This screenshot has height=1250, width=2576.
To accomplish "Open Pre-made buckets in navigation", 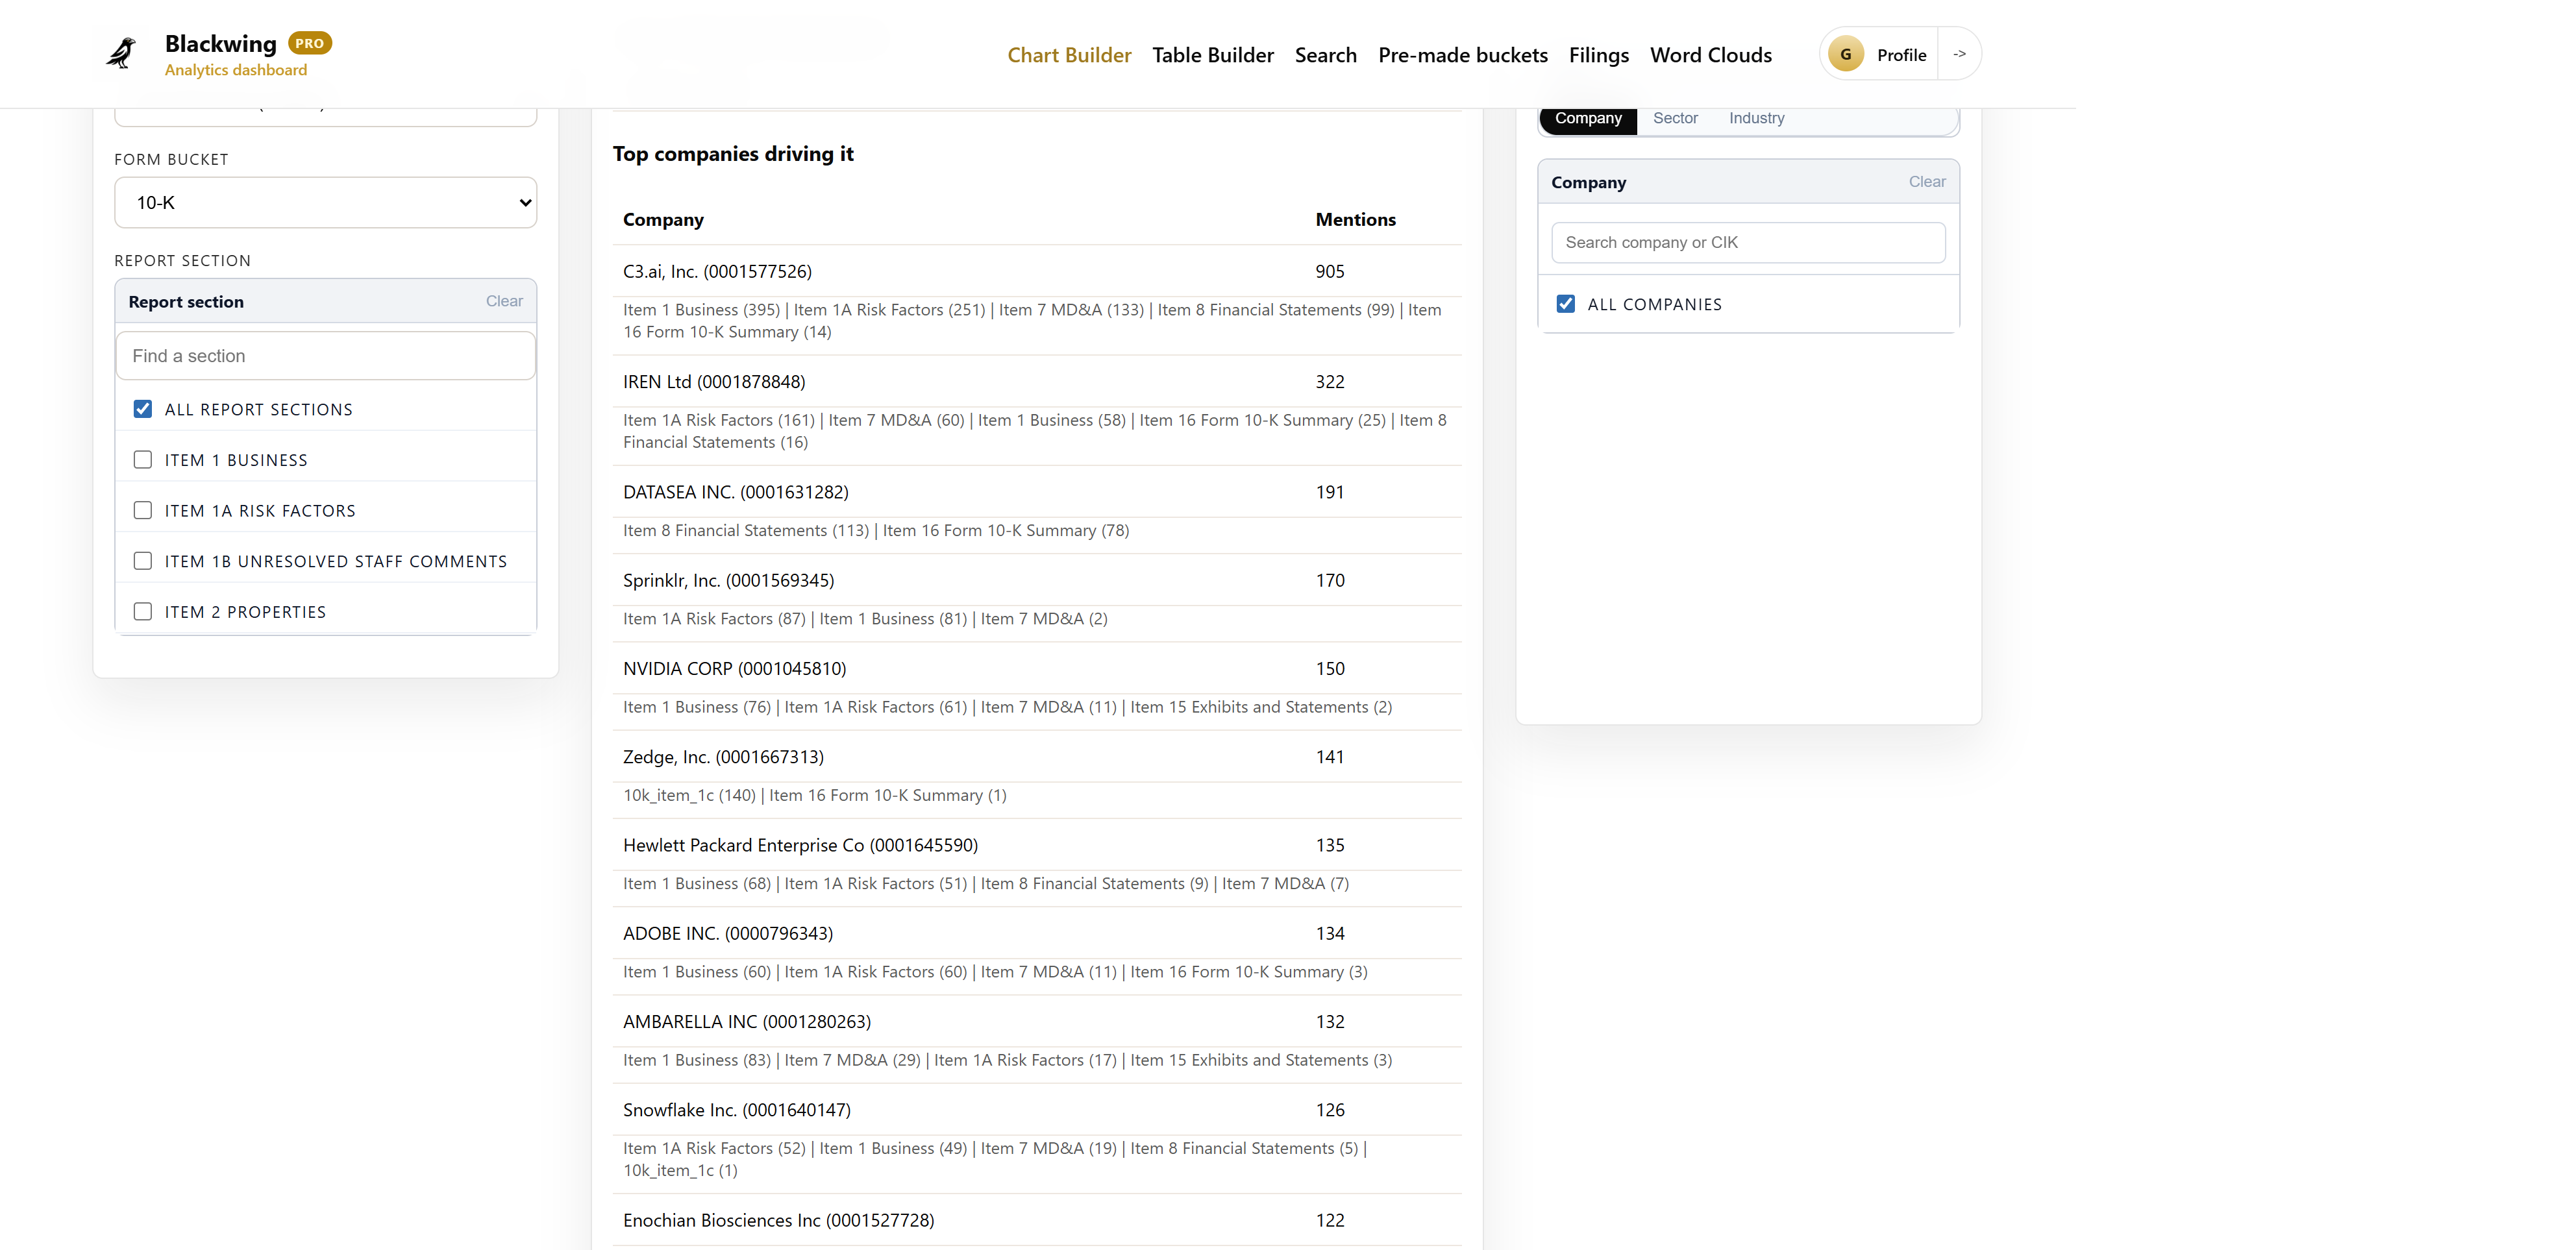I will [x=1462, y=55].
